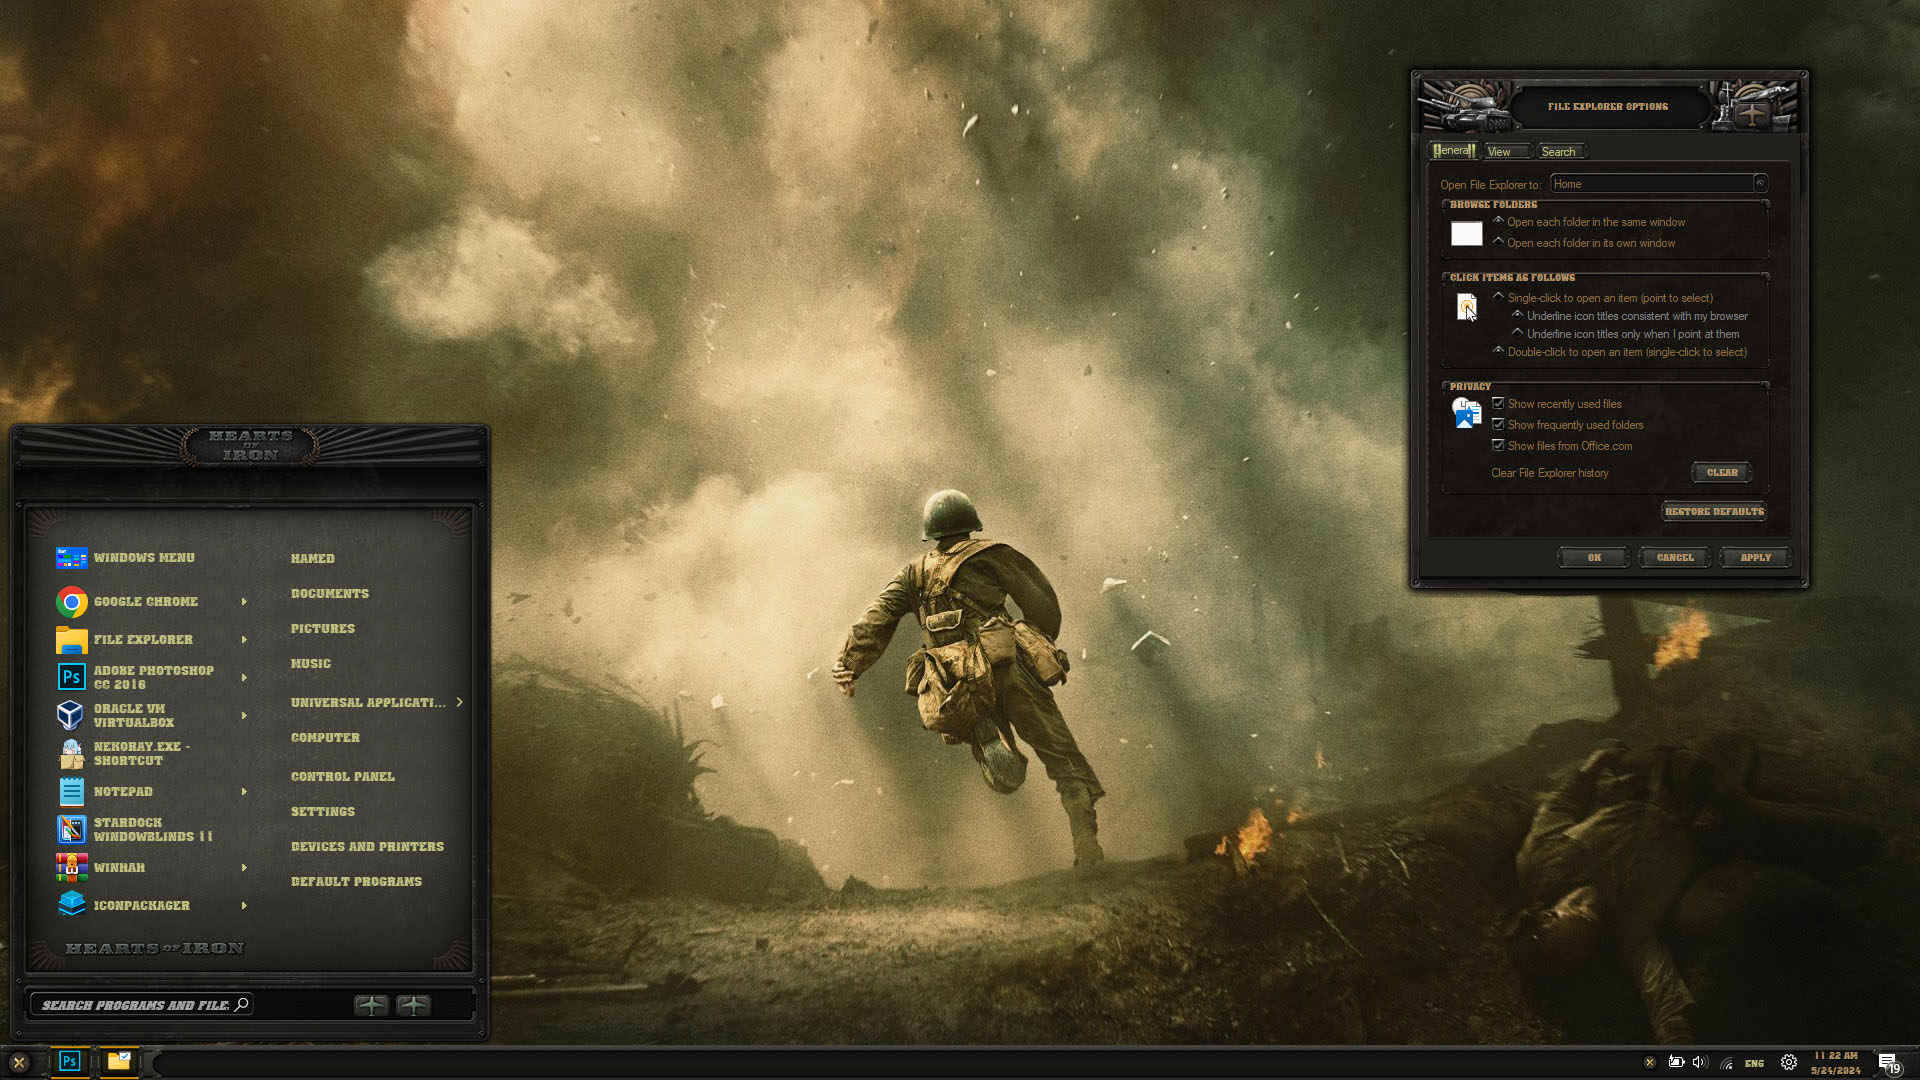This screenshot has width=1920, height=1080.
Task: Uncheck Show recently used files
Action: (x=1498, y=403)
